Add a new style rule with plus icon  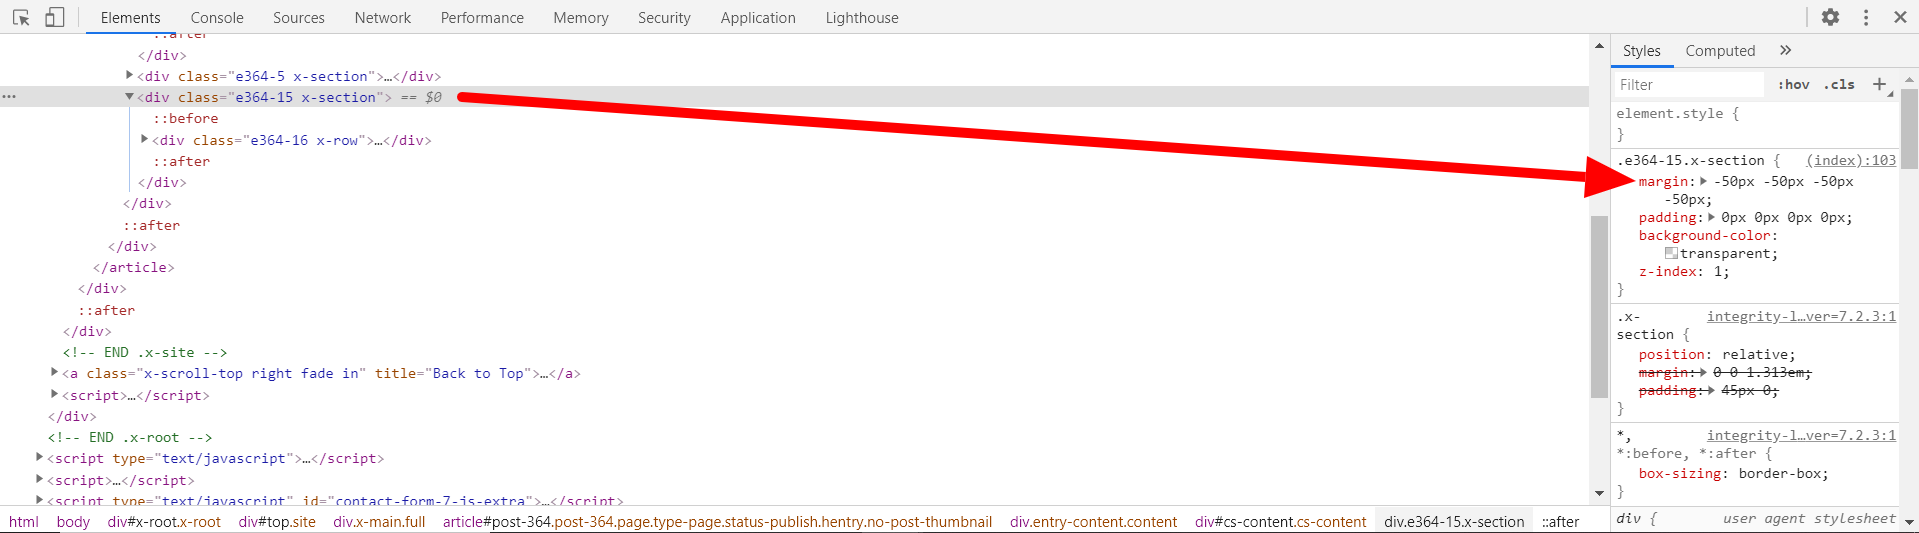pos(1880,85)
